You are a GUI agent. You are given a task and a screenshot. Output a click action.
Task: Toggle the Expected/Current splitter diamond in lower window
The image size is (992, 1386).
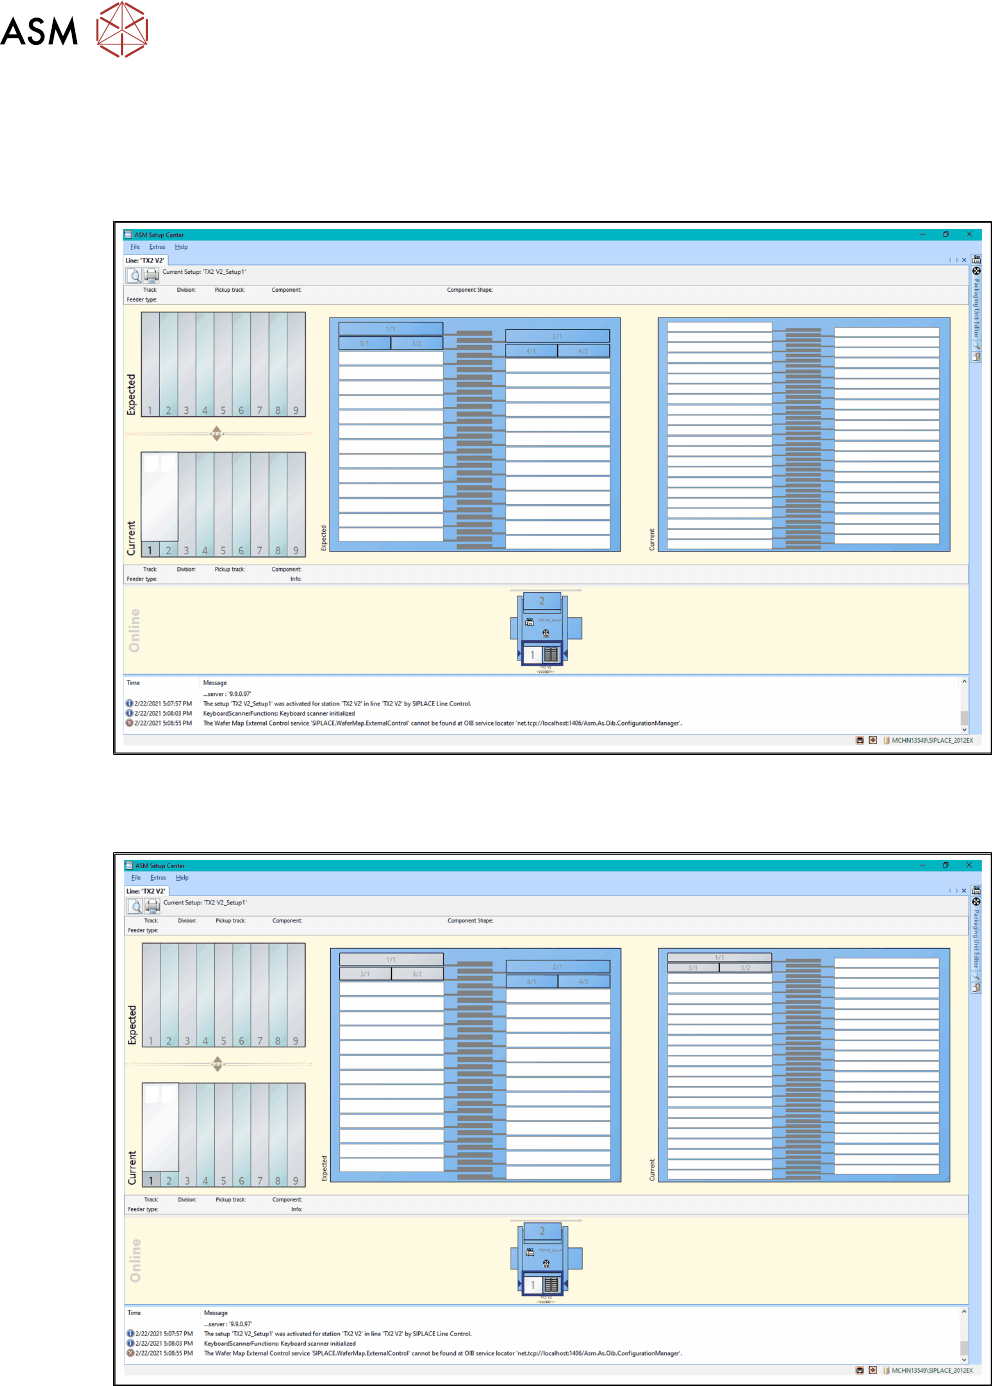tap(218, 1064)
